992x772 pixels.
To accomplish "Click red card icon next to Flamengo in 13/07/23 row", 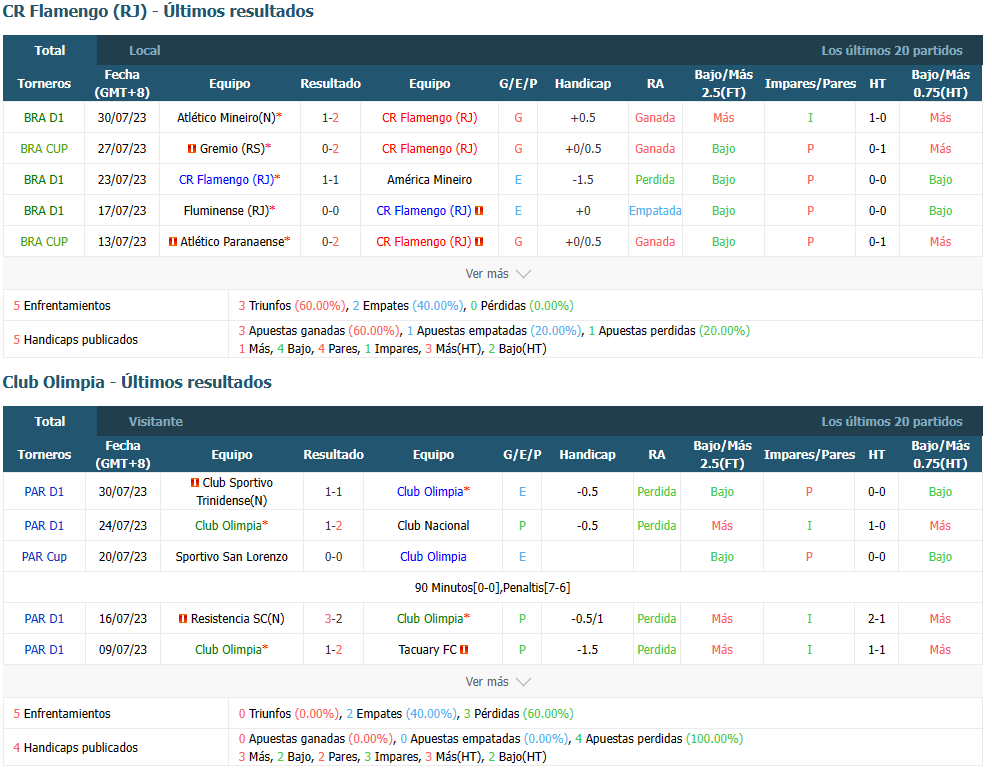I will click(479, 242).
